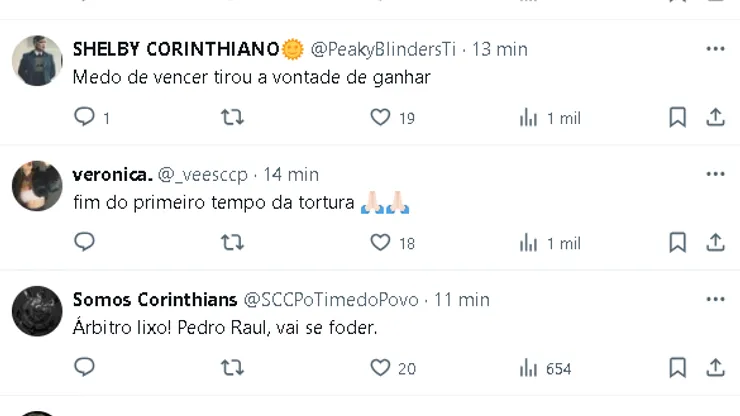The image size is (740, 416).
Task: Reply to the Somos Corinthians tweet
Action: (x=85, y=368)
